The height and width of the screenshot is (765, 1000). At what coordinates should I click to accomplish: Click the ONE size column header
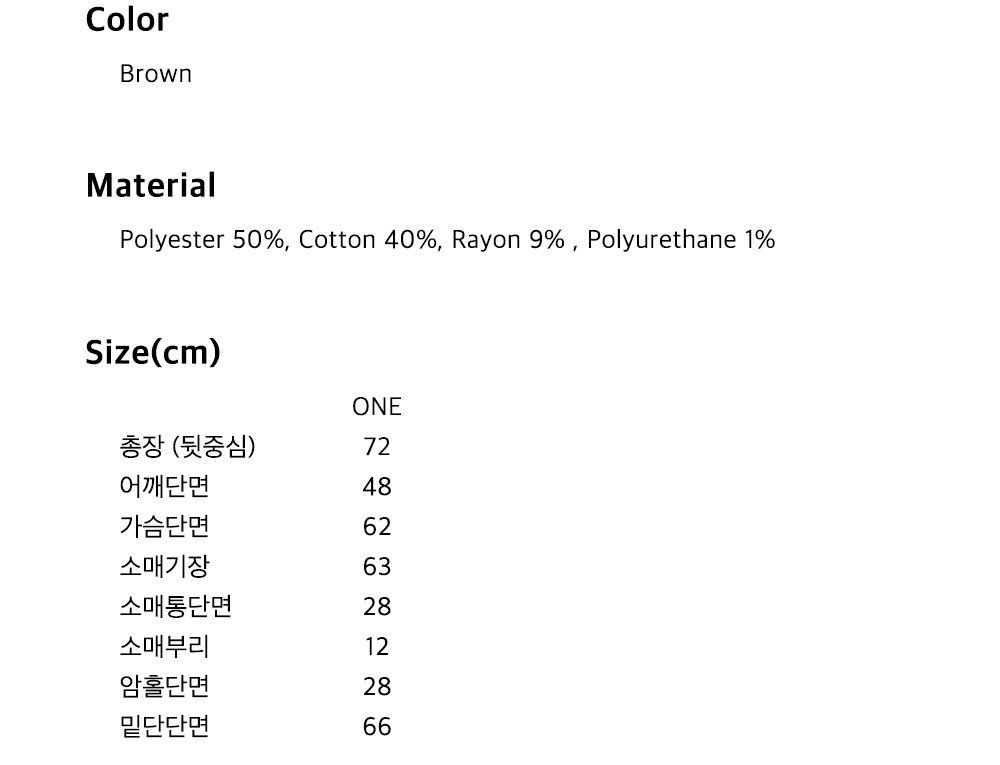[376, 407]
